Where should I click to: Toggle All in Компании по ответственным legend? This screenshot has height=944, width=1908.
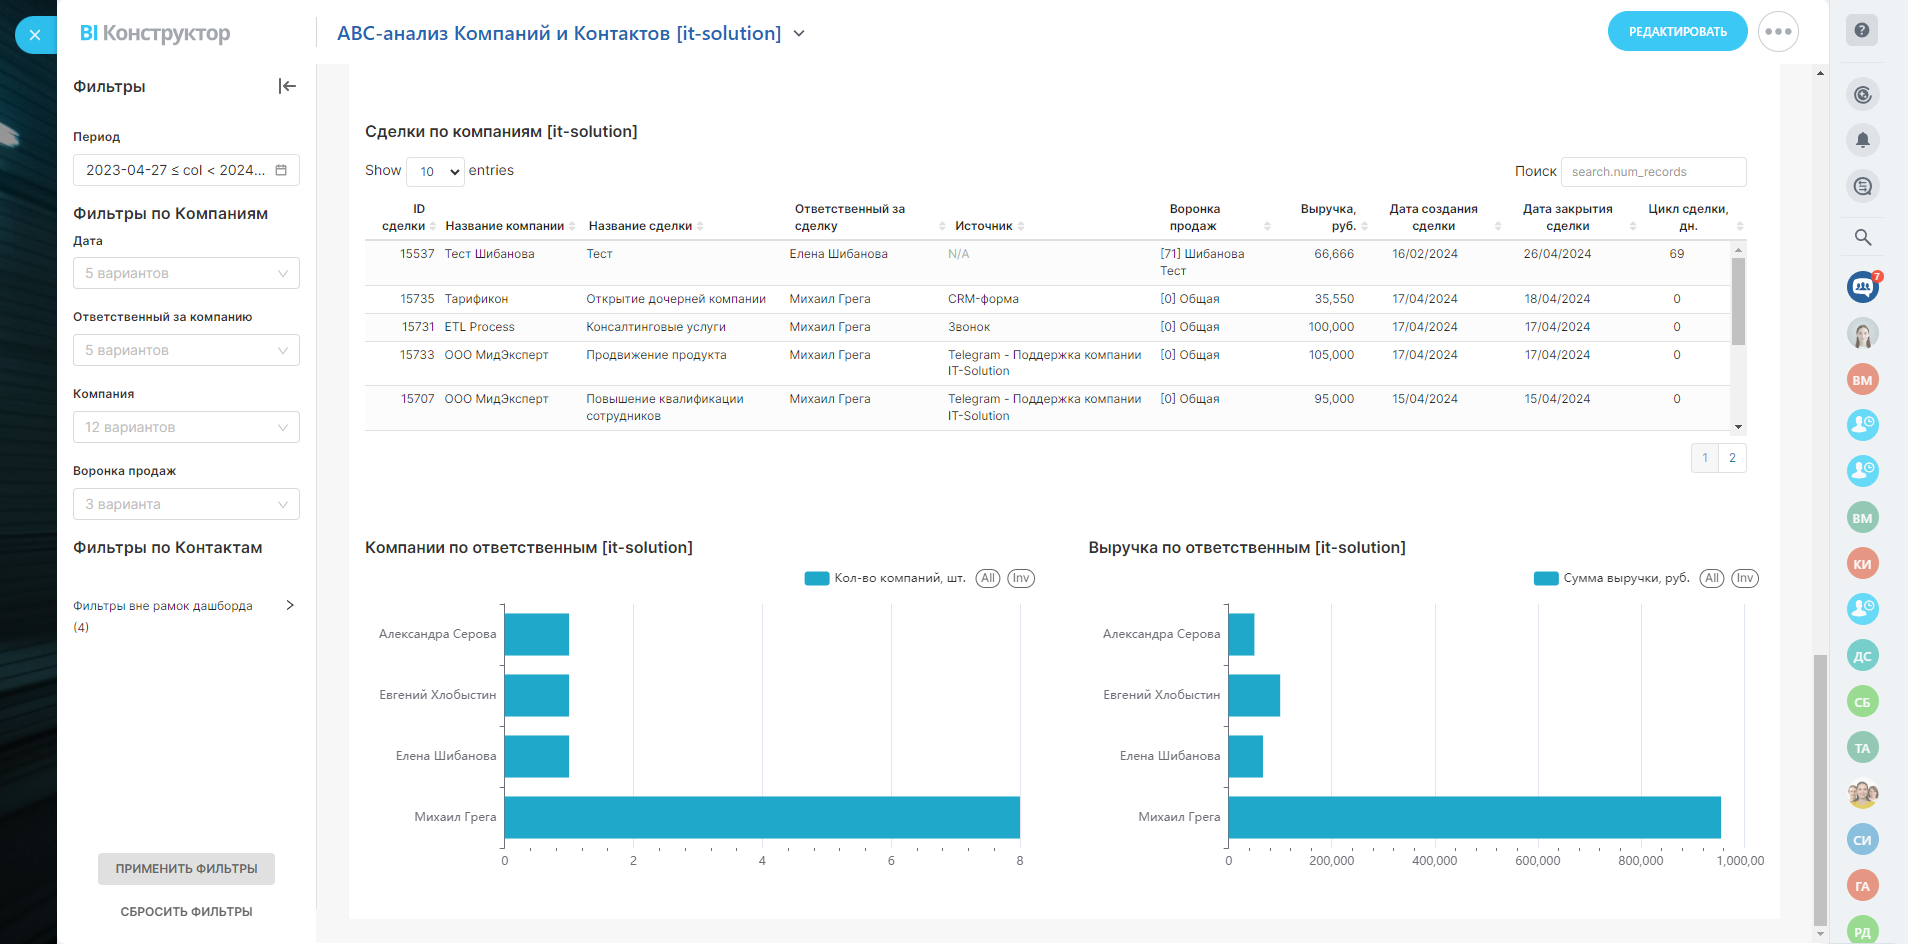click(987, 578)
